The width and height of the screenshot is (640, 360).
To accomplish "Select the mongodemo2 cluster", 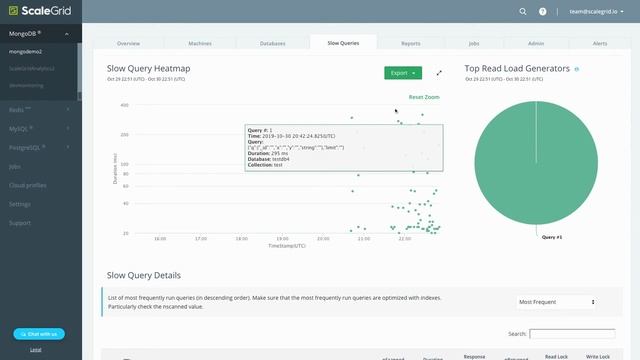I will tap(25, 52).
